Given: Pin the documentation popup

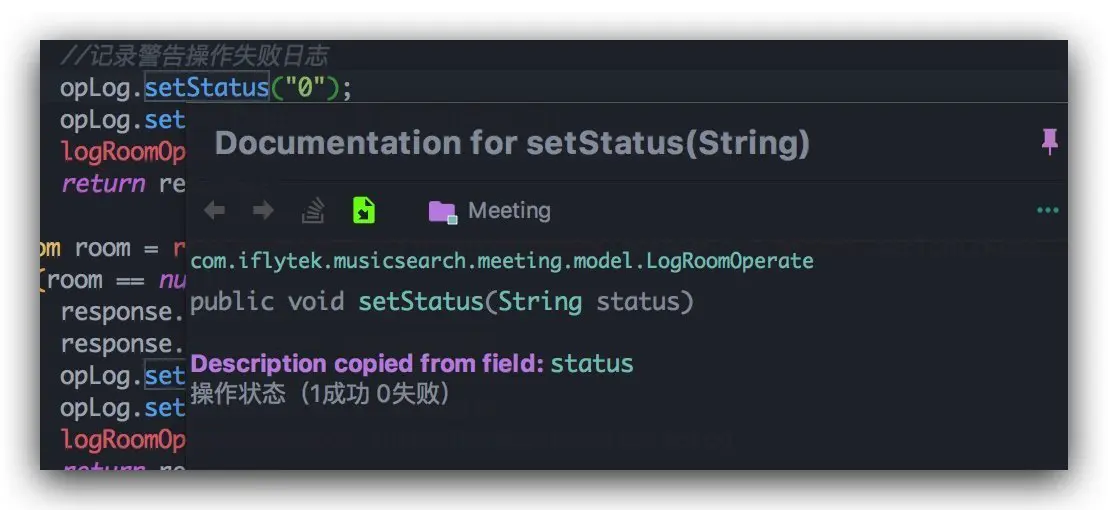Looking at the screenshot, I should [x=1049, y=143].
